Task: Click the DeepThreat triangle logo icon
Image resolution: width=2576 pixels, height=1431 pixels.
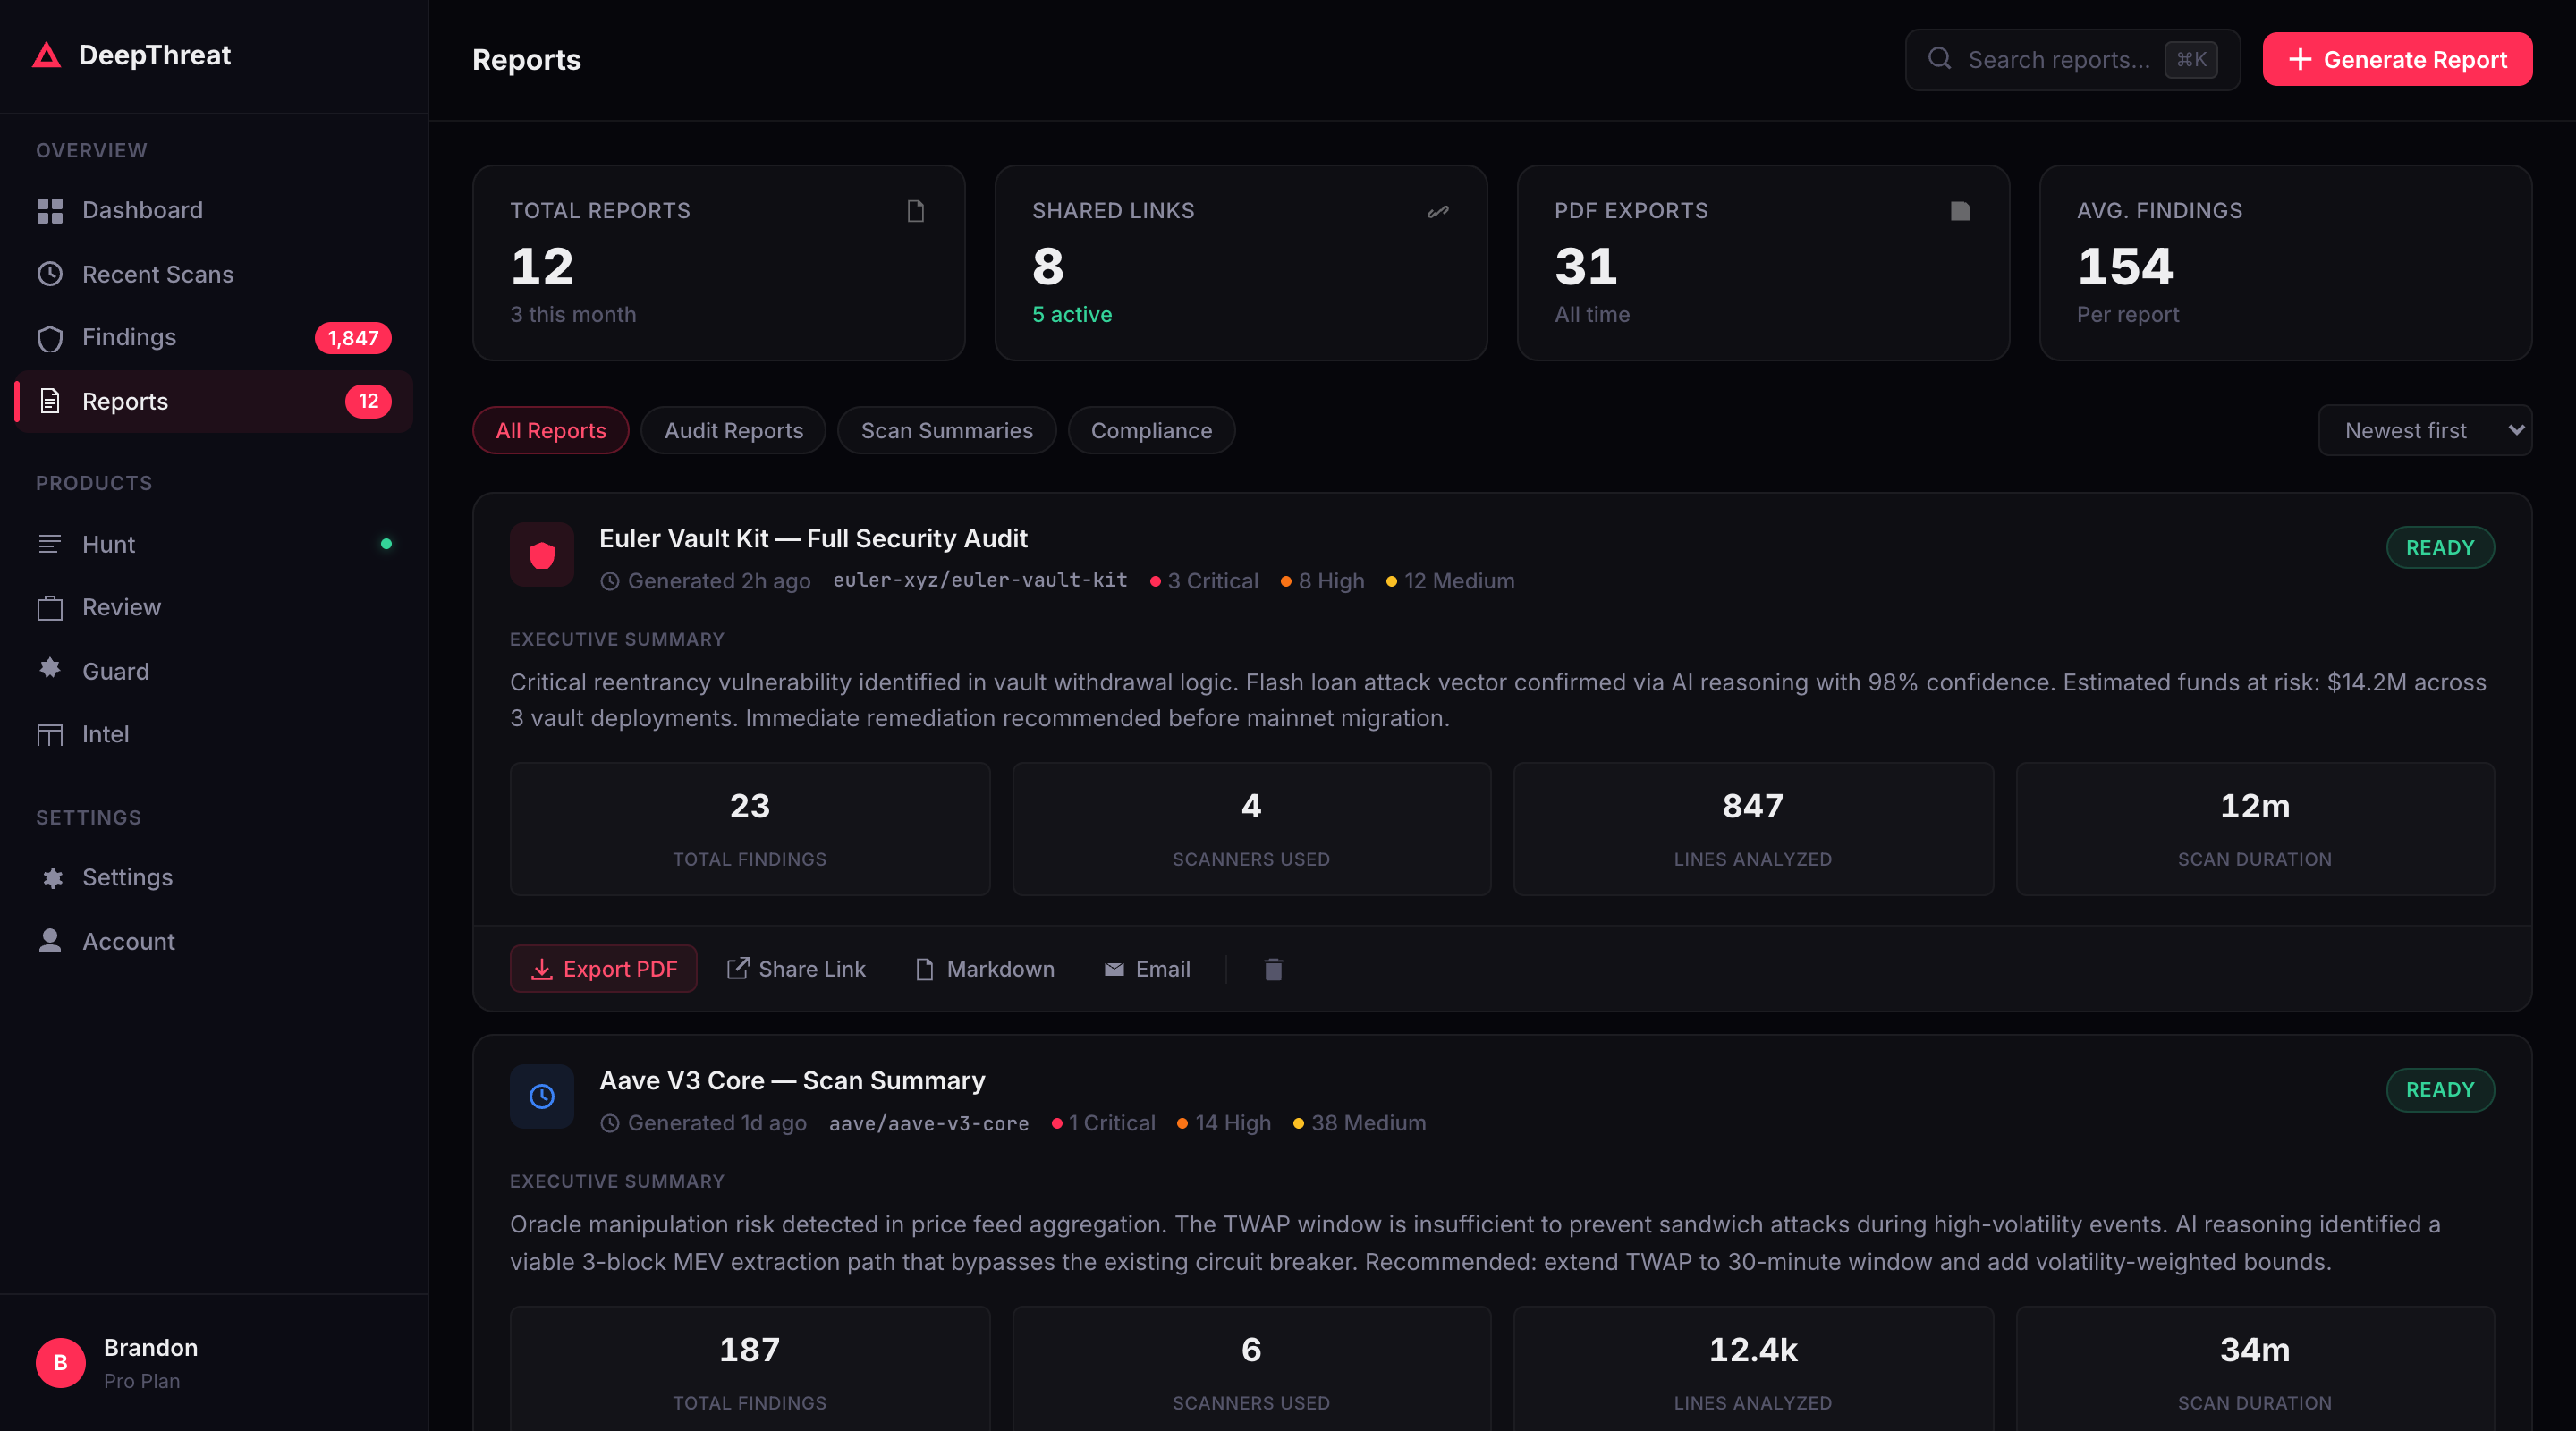Action: coord(46,55)
